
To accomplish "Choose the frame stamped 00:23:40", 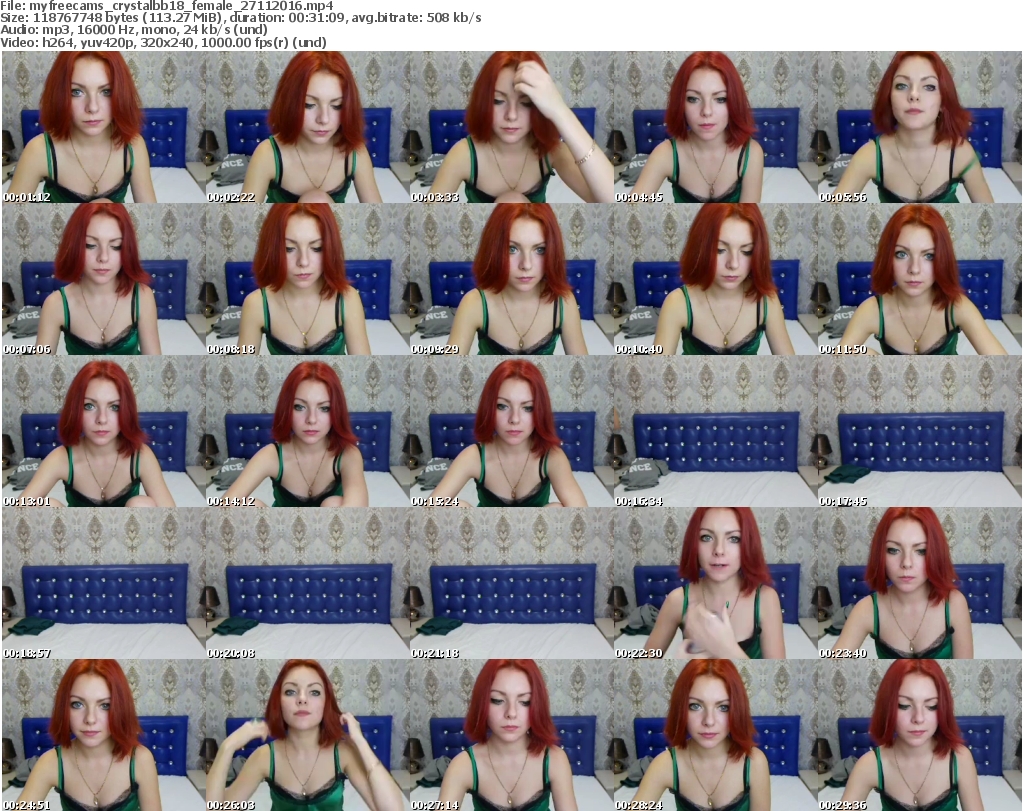I will point(920,583).
